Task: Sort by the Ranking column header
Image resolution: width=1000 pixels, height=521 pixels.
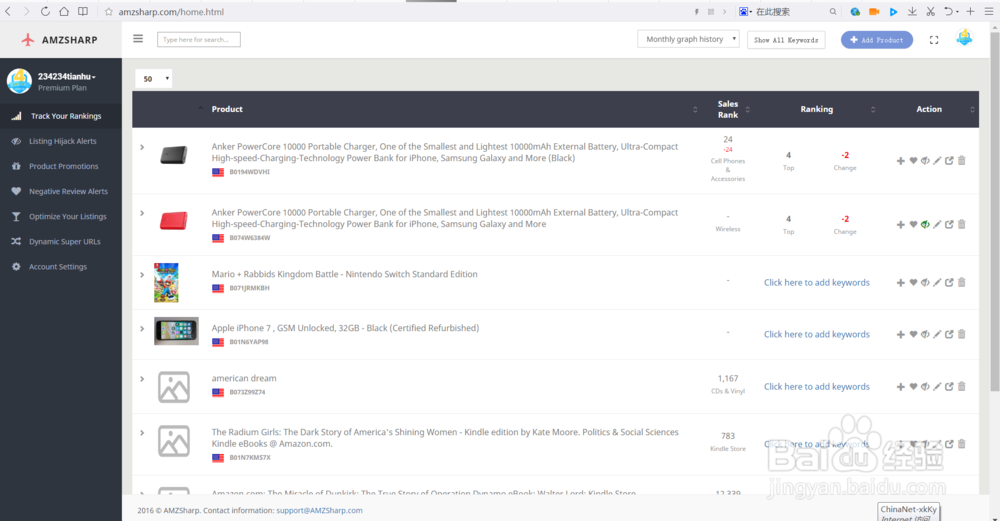Action: click(817, 109)
